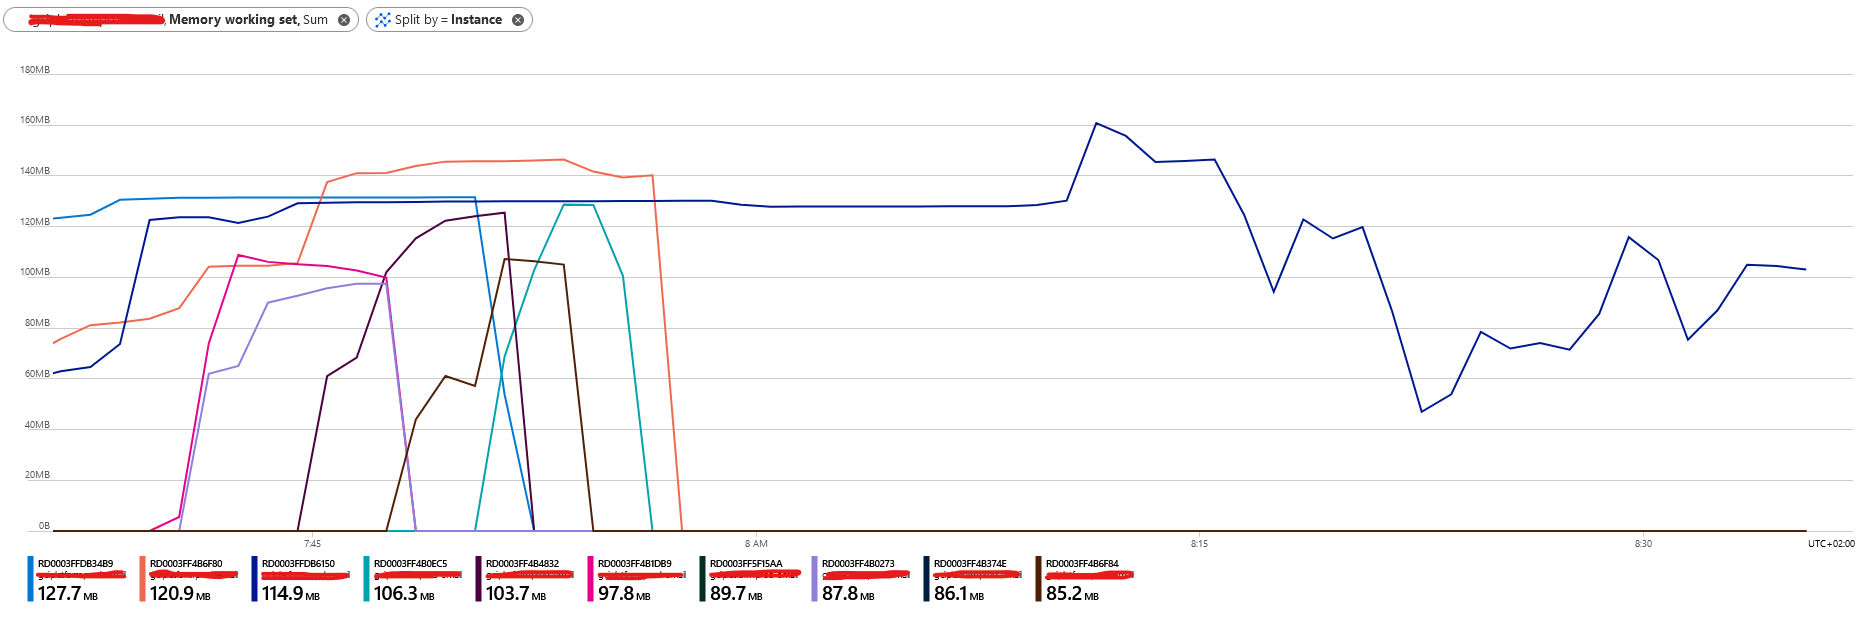Remove the Split by Instance pill
The image size is (1866, 621).
click(518, 19)
